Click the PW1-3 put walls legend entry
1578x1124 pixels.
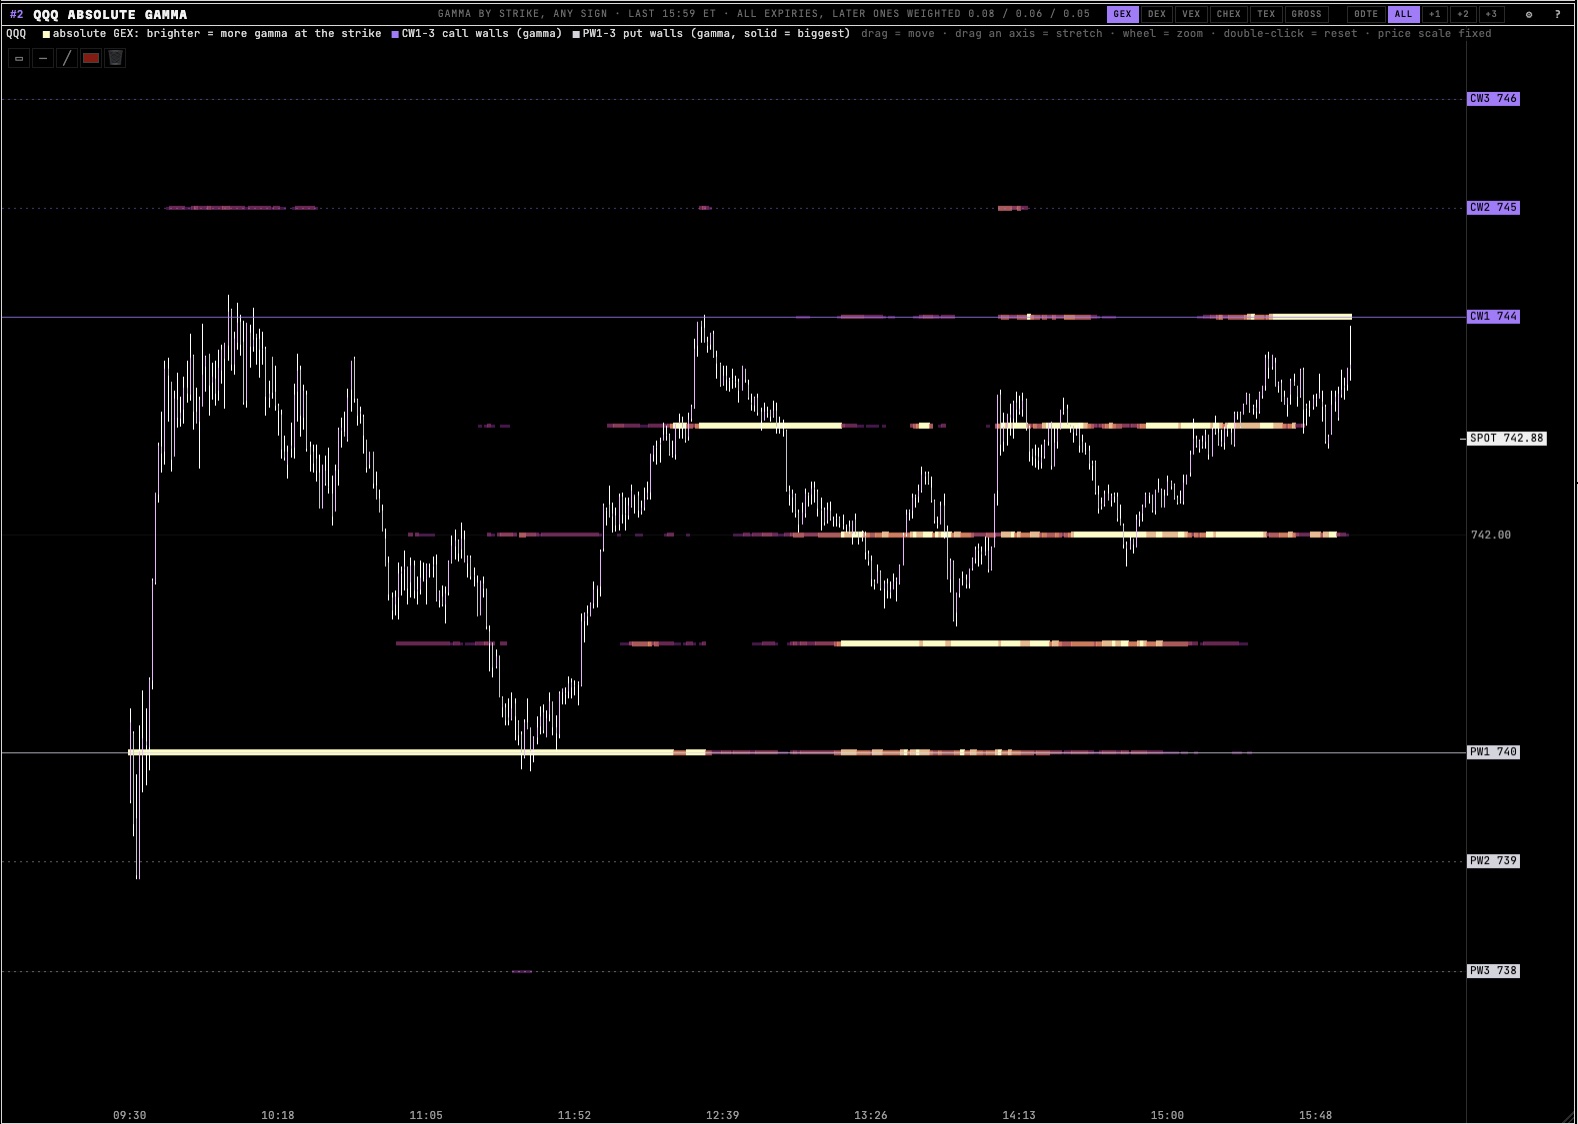(x=711, y=33)
